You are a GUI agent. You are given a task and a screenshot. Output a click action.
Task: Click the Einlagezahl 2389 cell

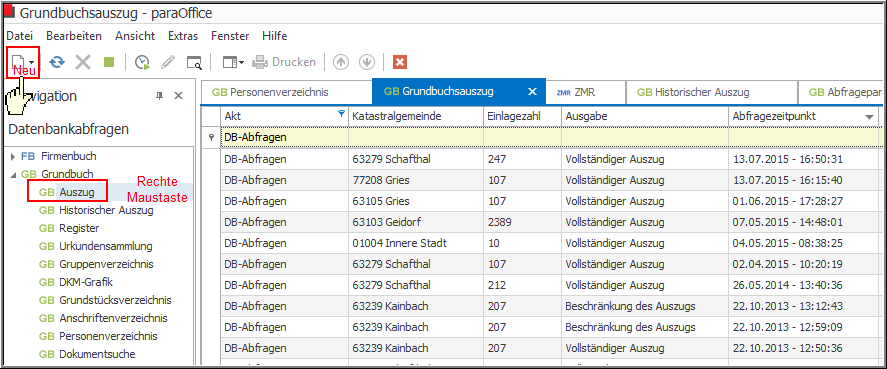point(522,222)
